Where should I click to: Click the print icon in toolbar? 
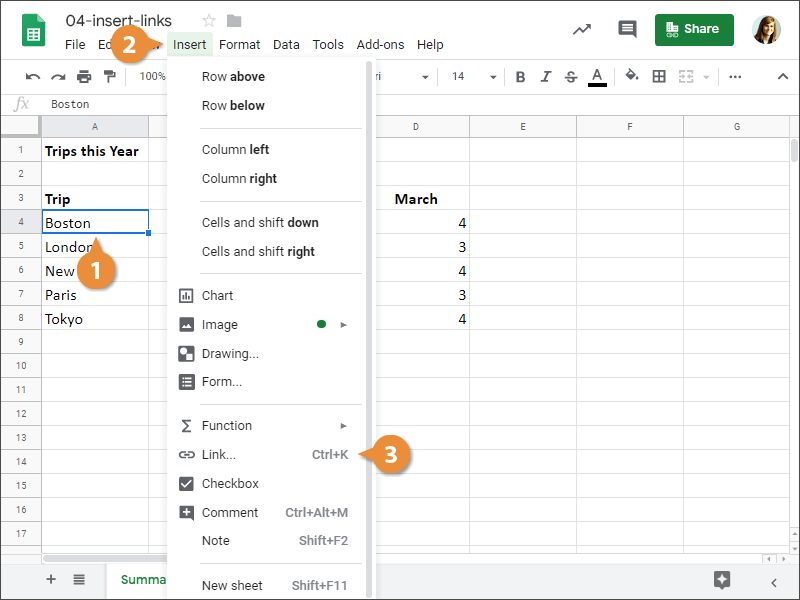click(x=84, y=77)
